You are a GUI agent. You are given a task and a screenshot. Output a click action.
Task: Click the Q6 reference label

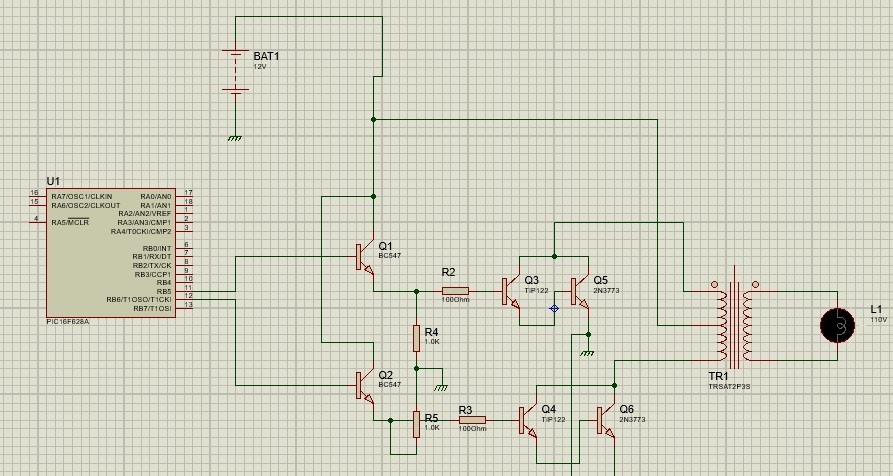[626, 409]
